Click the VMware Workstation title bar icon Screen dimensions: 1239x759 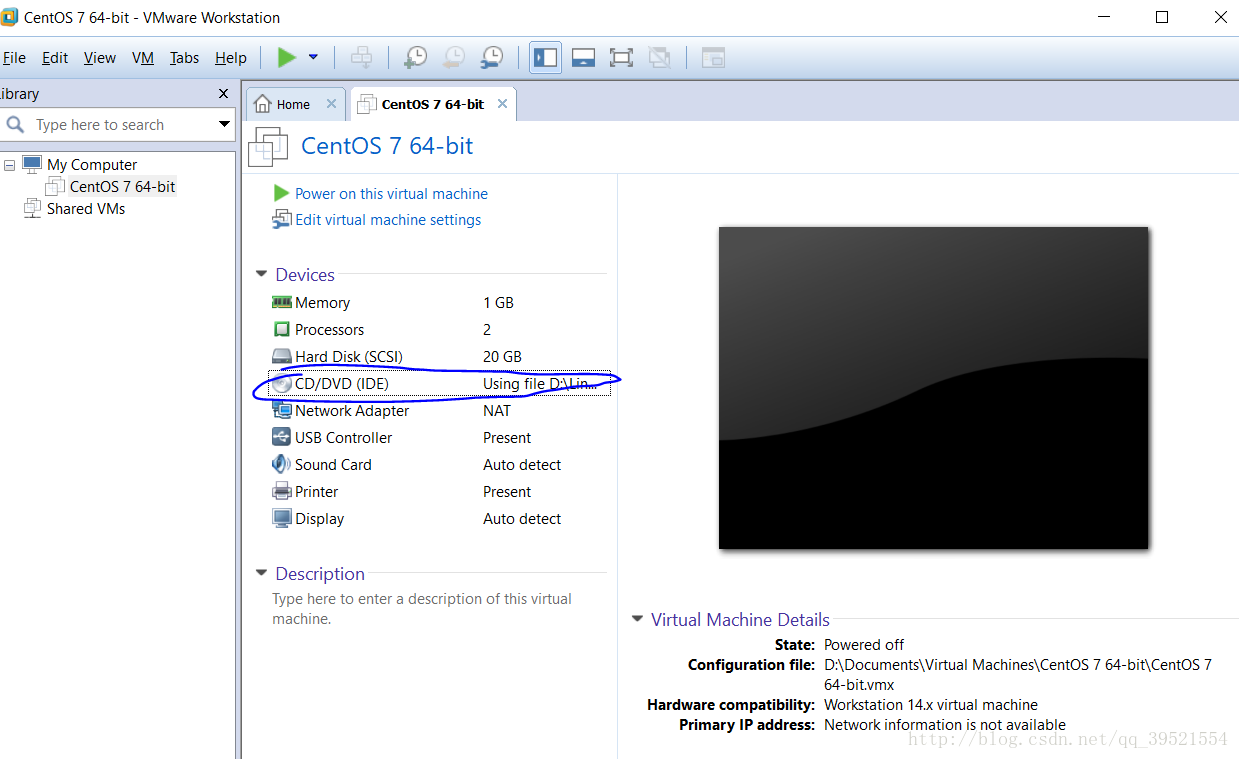coord(9,17)
